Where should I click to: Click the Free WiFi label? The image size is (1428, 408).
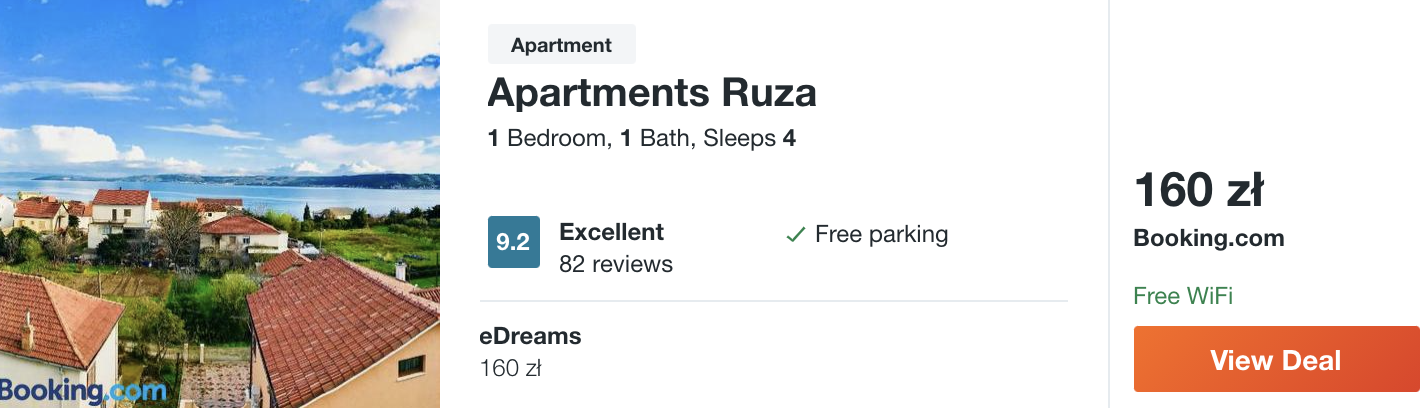point(1183,296)
